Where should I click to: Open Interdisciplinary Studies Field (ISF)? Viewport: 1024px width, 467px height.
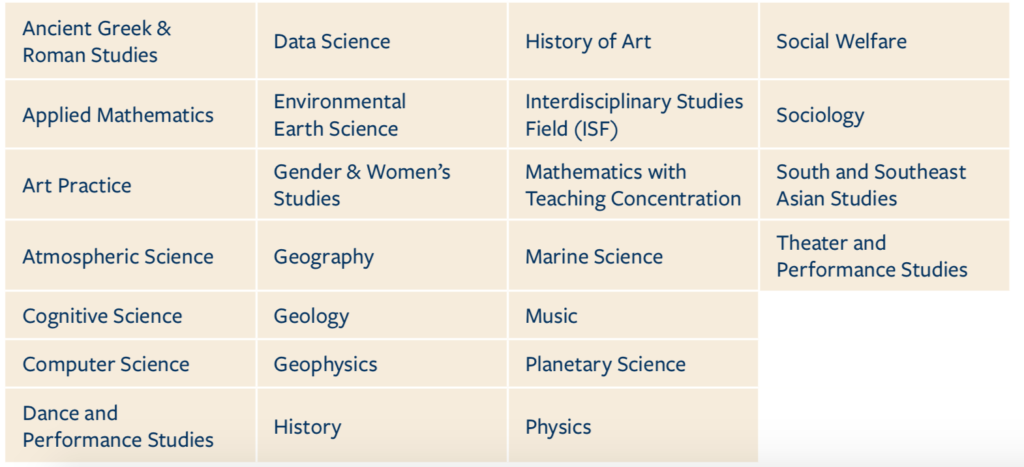633,115
